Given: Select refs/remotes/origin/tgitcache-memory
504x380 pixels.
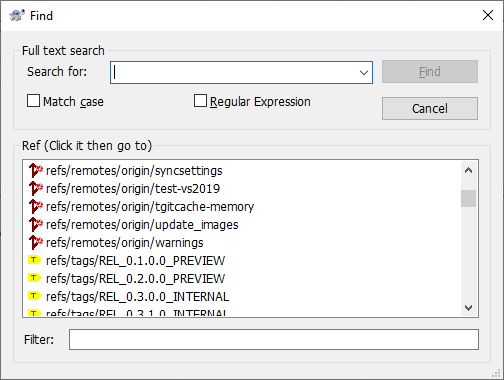Looking at the screenshot, I should 150,207.
